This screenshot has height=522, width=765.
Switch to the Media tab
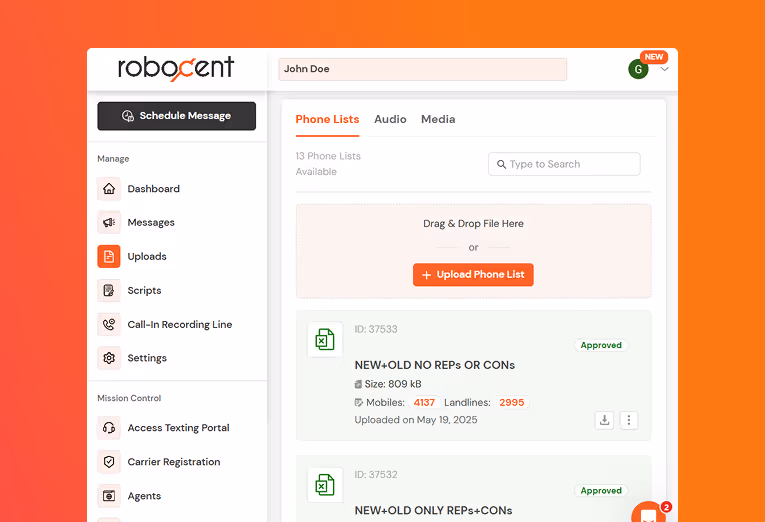pyautogui.click(x=438, y=120)
